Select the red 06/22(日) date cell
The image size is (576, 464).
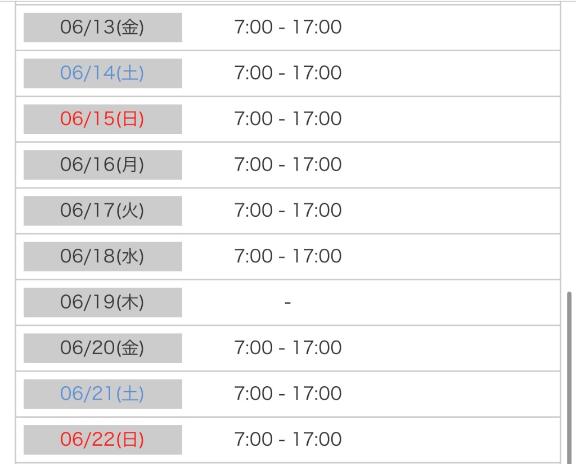click(x=103, y=440)
